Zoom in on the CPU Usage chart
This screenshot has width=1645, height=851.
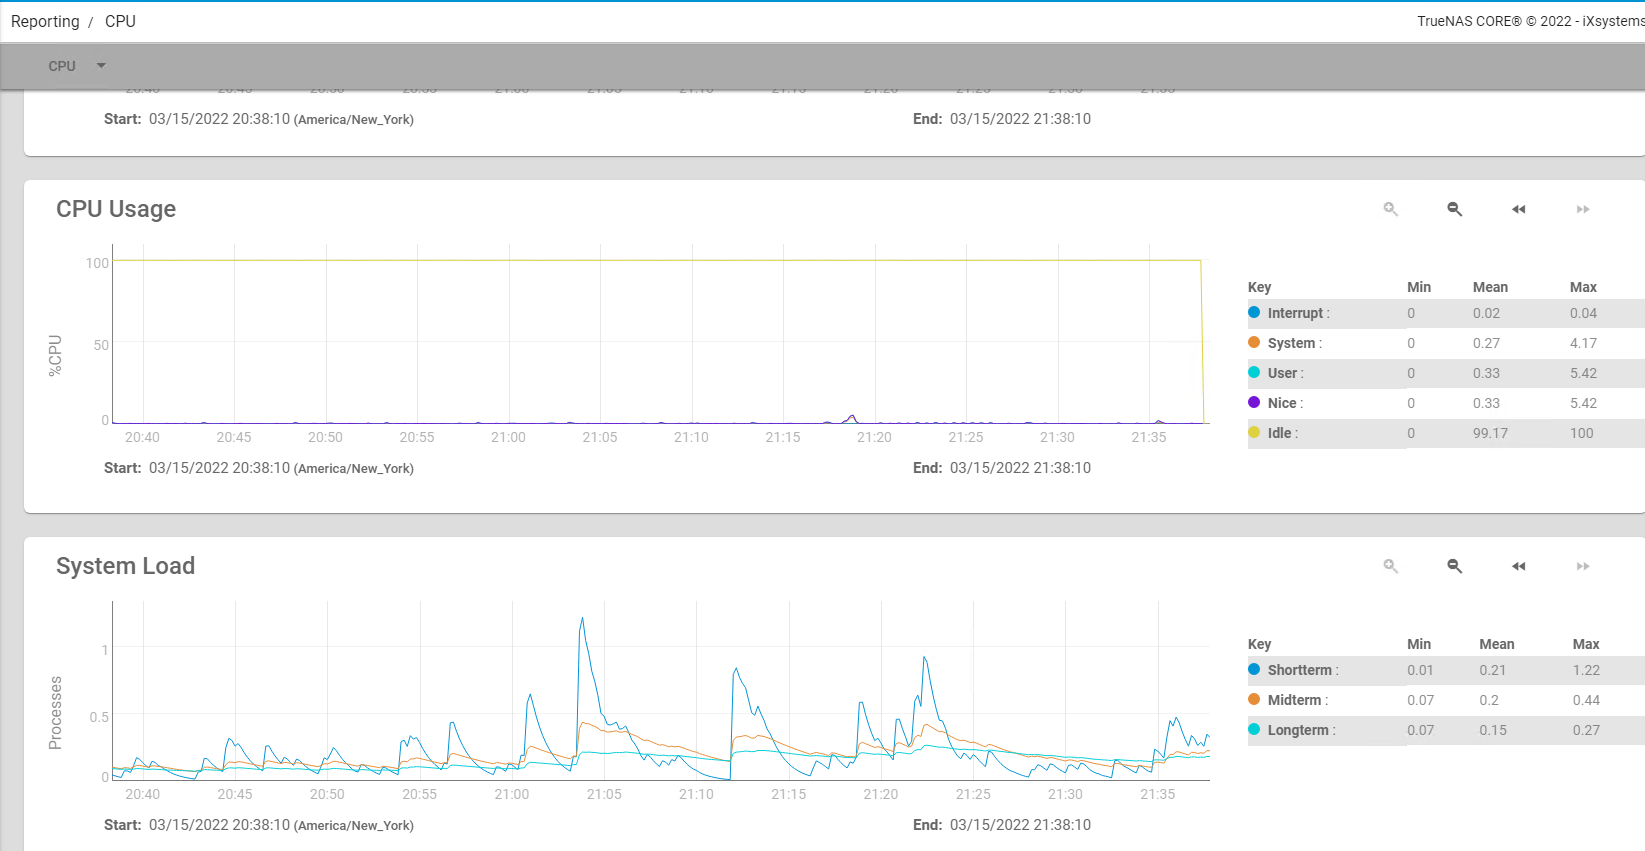[x=1390, y=209]
